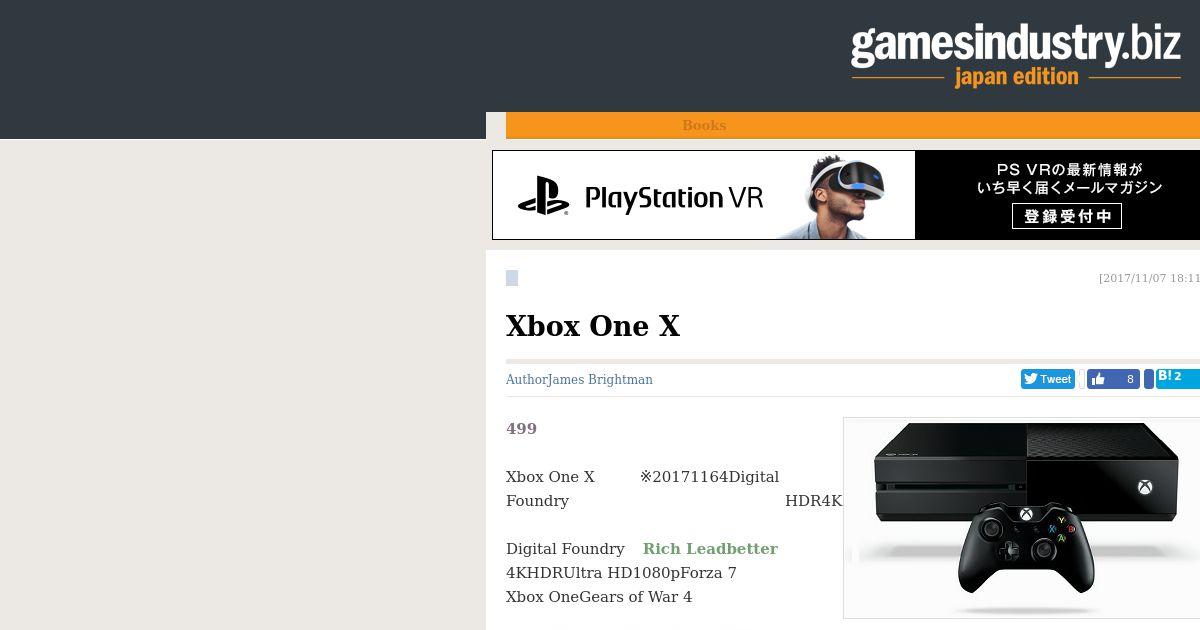Click the PlayStation VR banner ad text

point(674,198)
